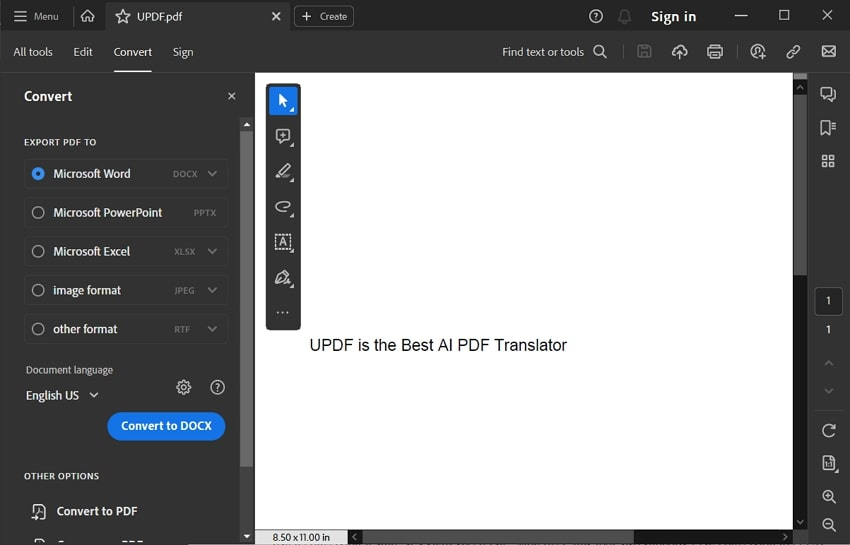Expand the Microsoft Word DOCX dropdown
850x545 pixels.
click(x=212, y=174)
